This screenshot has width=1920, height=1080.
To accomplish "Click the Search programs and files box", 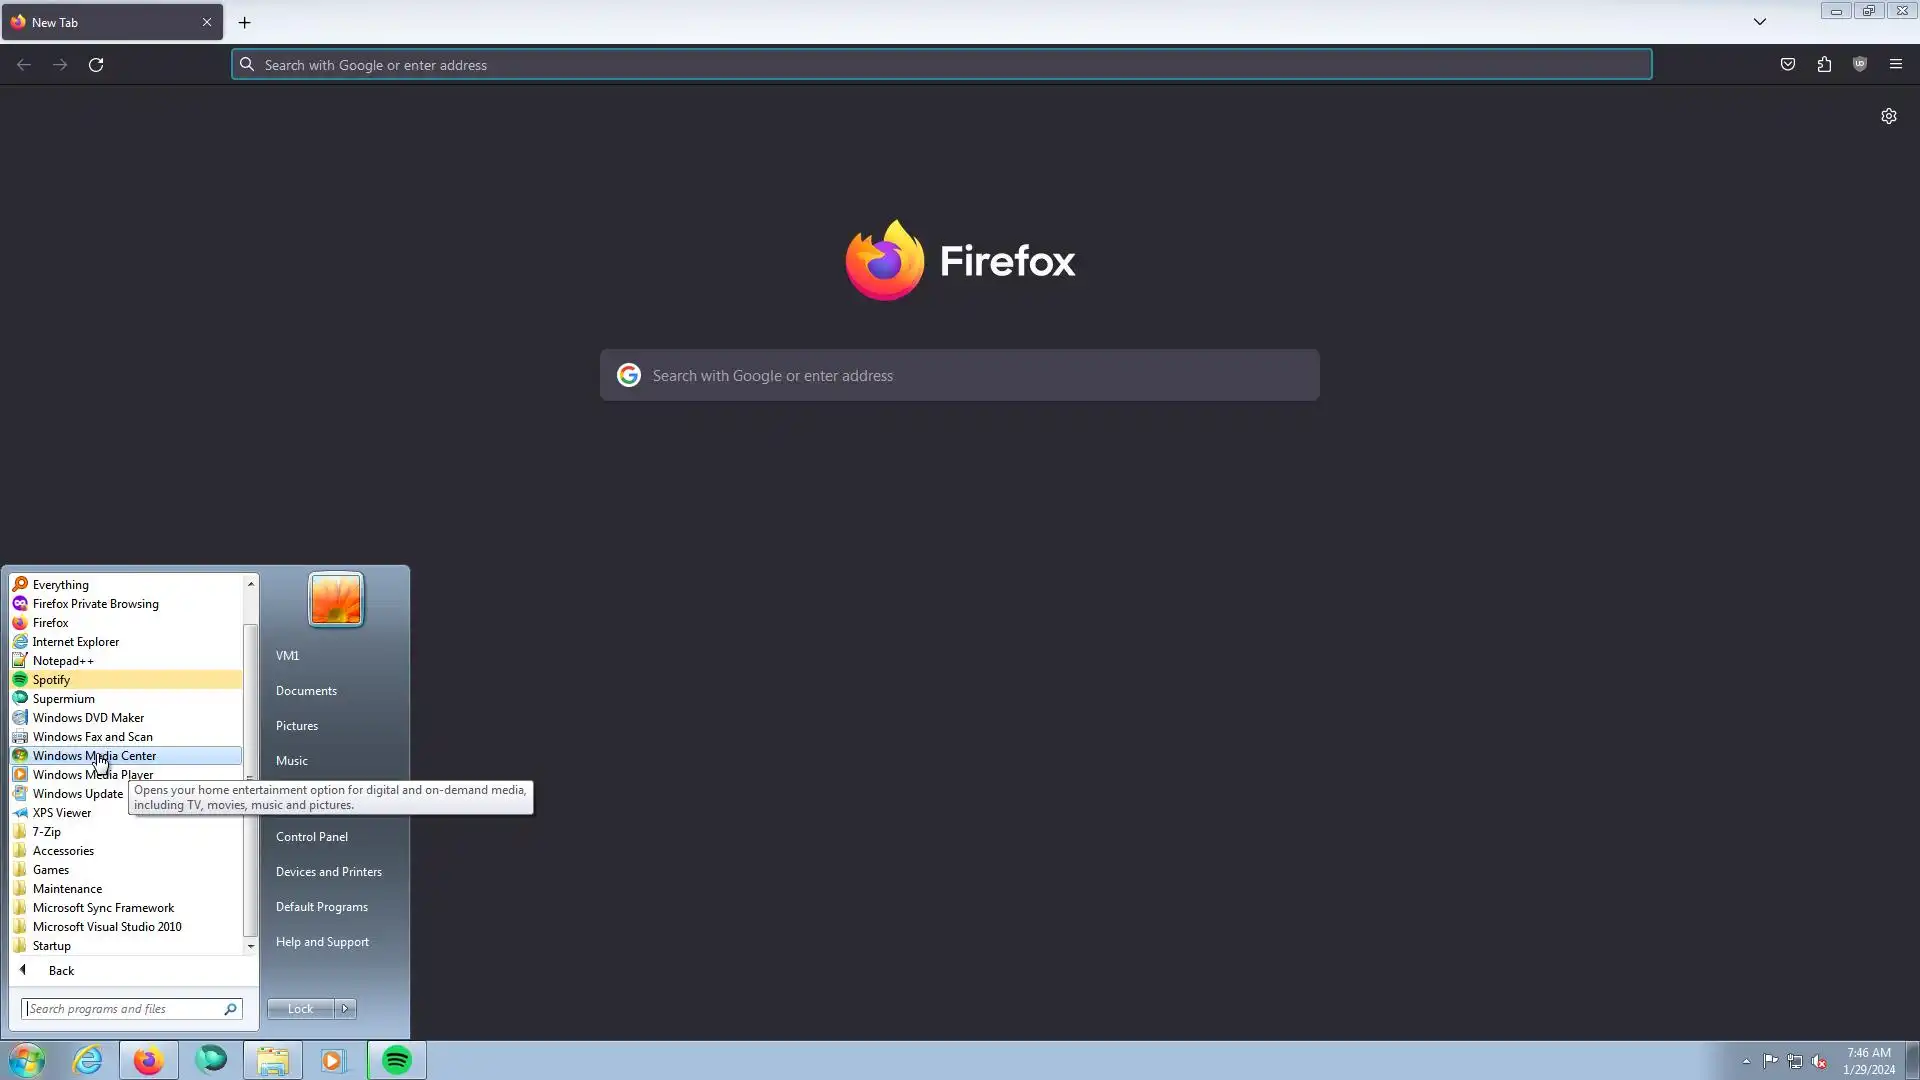I will tap(122, 1009).
